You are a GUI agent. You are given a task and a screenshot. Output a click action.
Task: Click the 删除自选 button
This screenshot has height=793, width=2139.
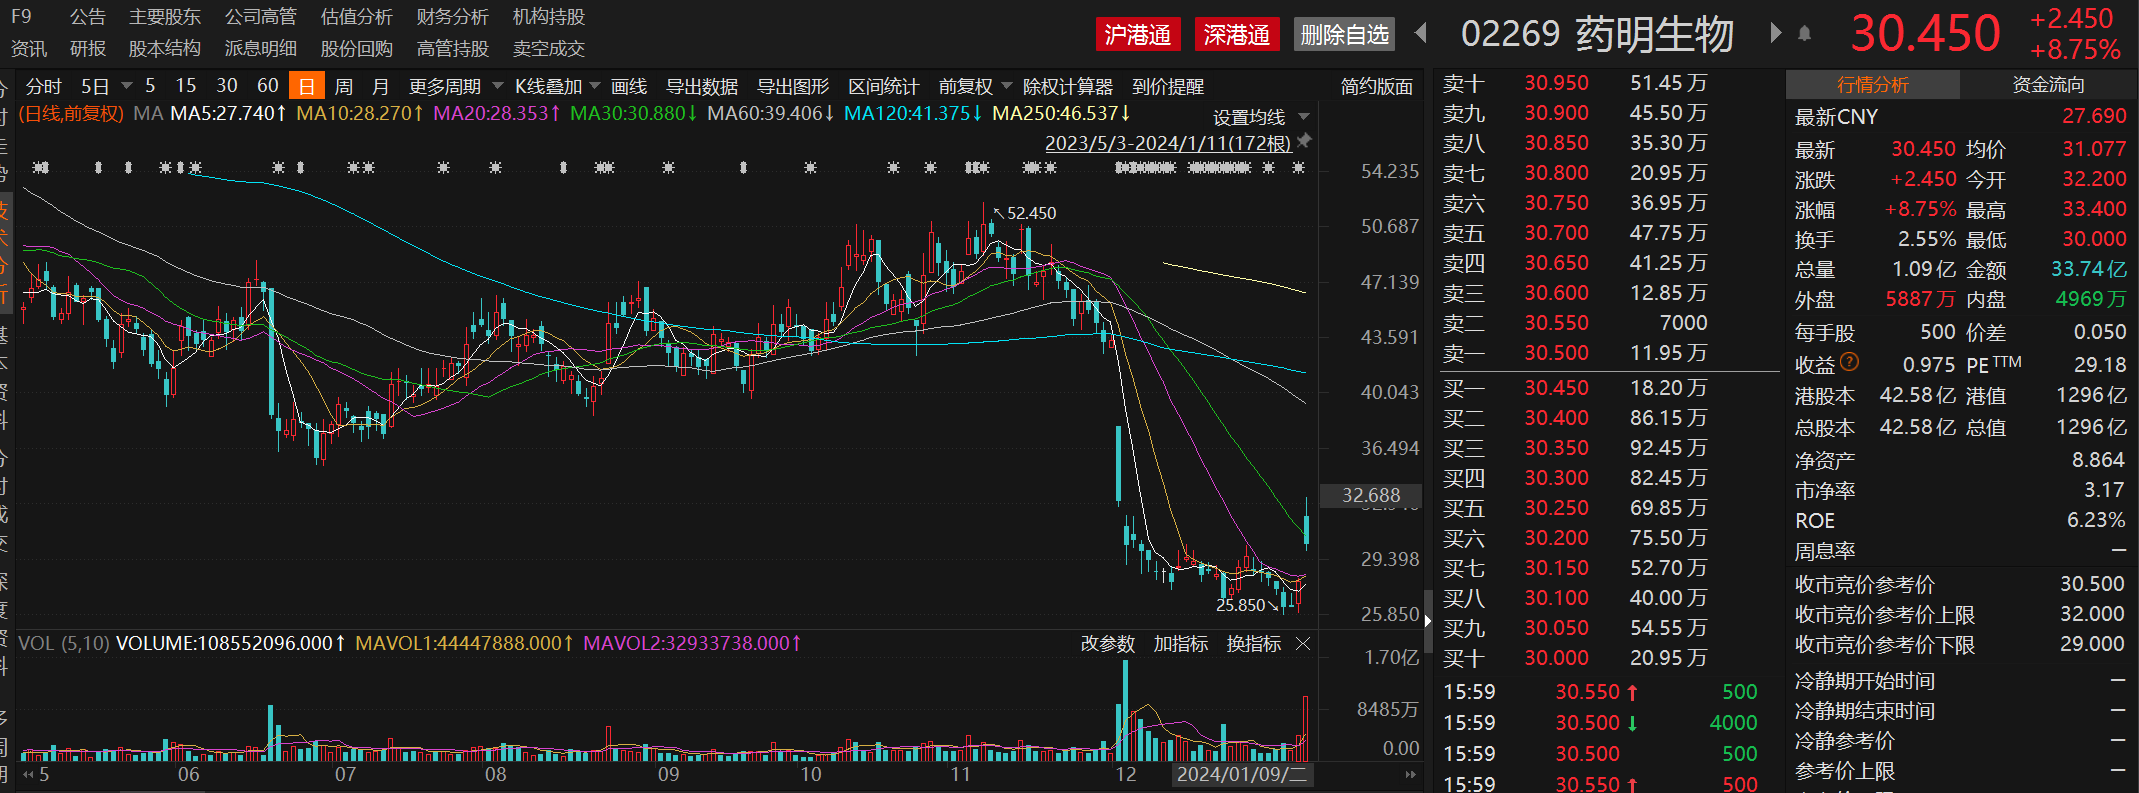point(1344,35)
